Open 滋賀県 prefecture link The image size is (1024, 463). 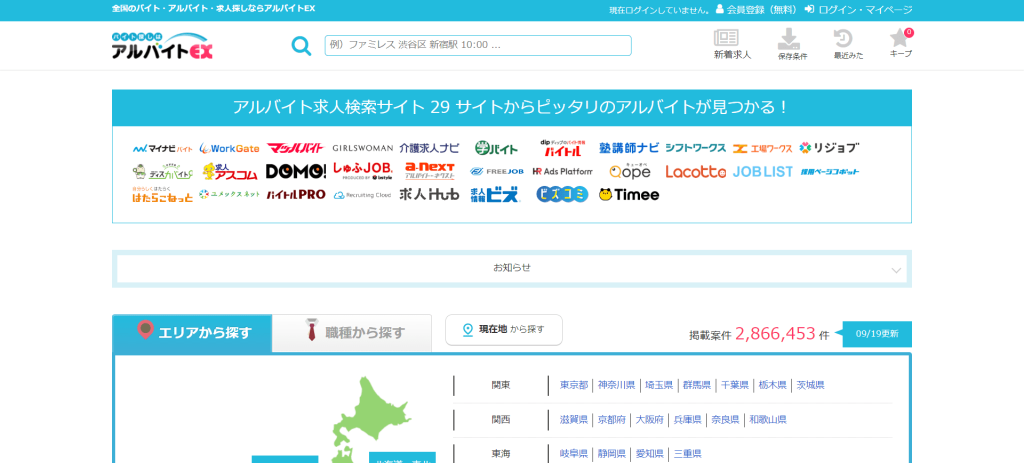[x=574, y=420]
